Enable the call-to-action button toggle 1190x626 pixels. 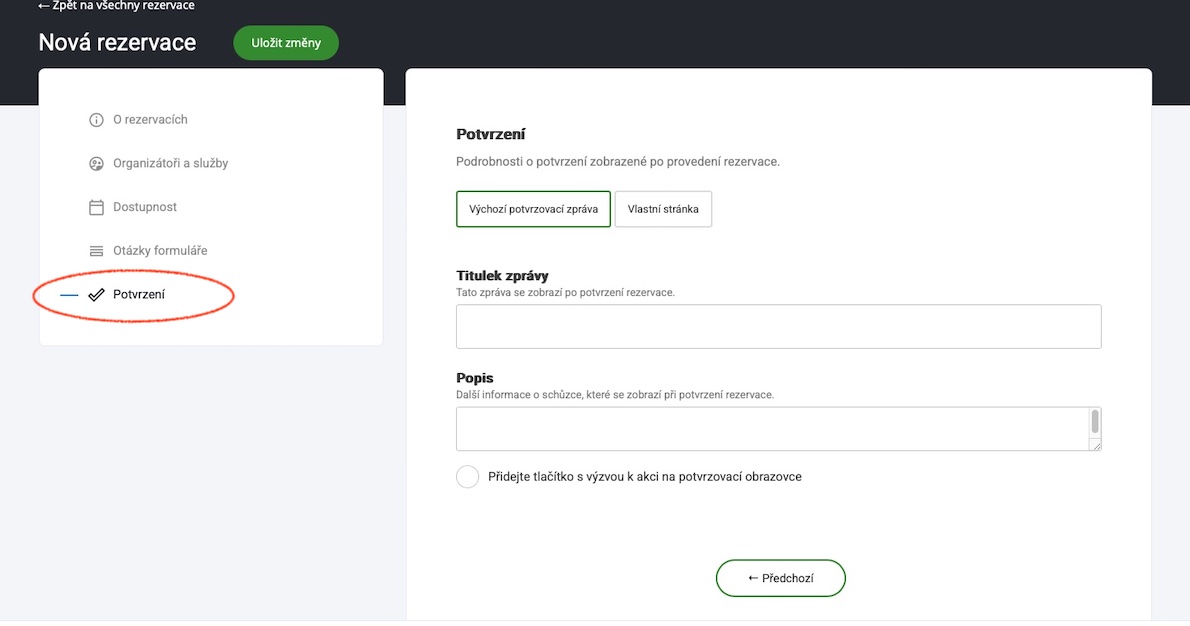coord(467,477)
